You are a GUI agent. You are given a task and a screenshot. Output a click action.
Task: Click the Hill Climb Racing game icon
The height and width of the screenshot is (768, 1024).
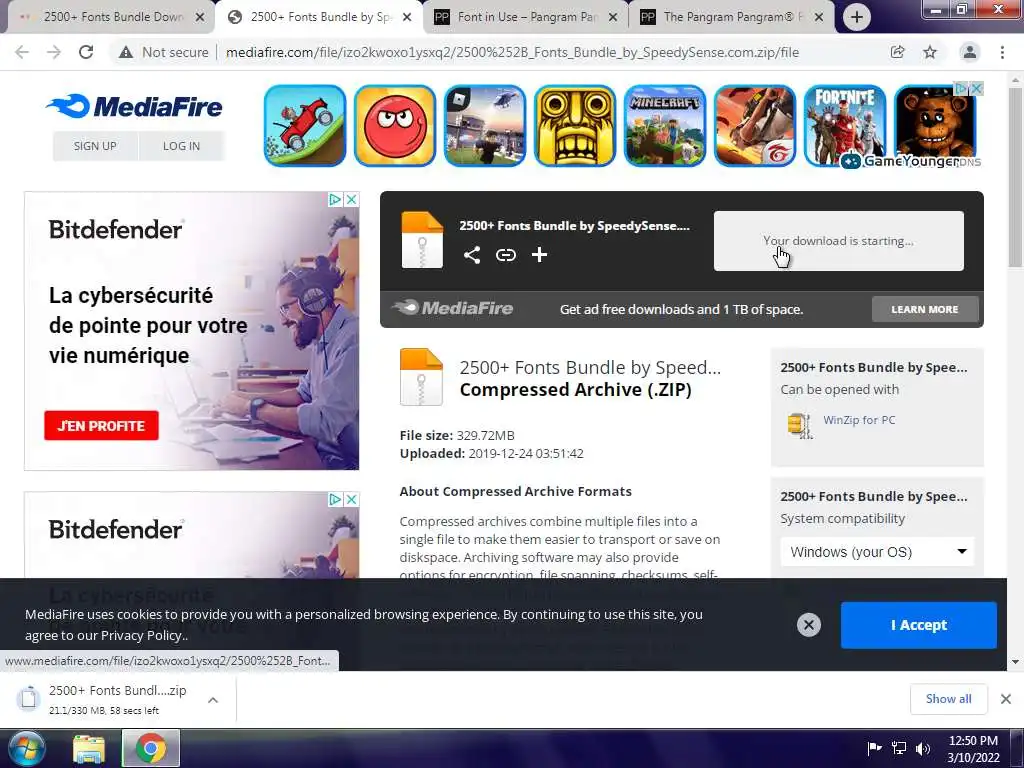click(x=305, y=125)
